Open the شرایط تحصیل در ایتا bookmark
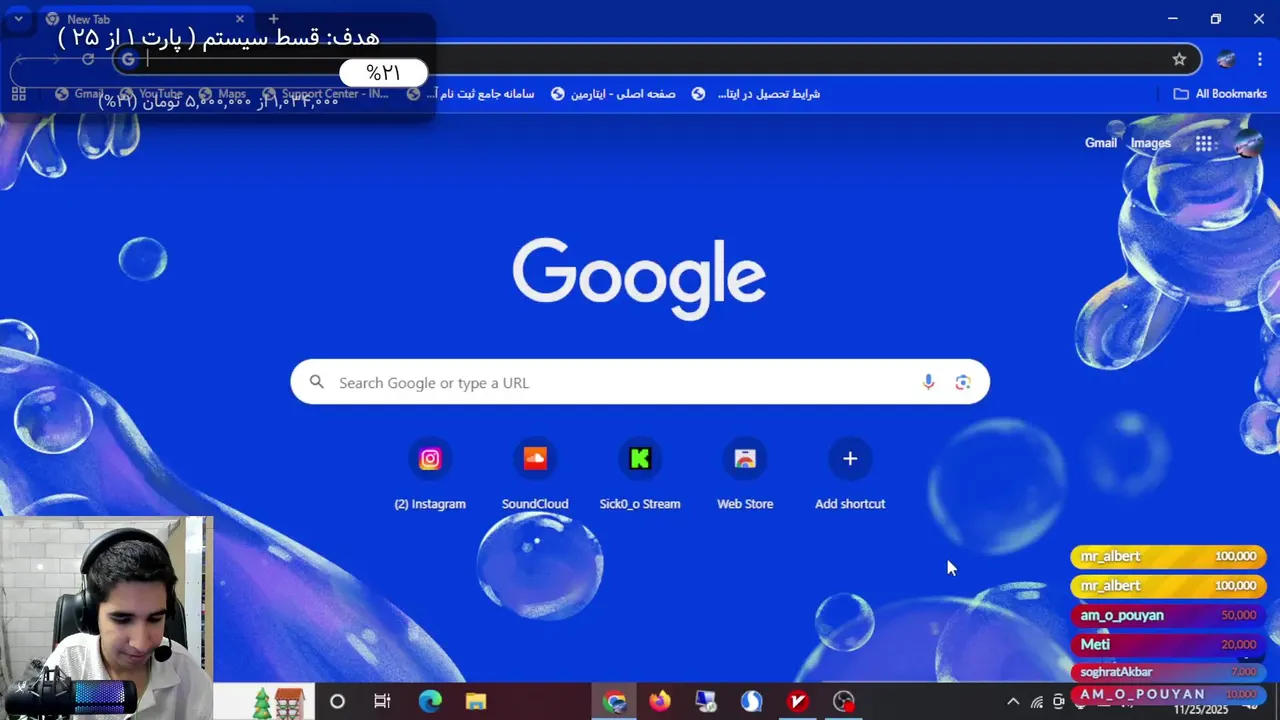Viewport: 1280px width, 720px height. (756, 94)
